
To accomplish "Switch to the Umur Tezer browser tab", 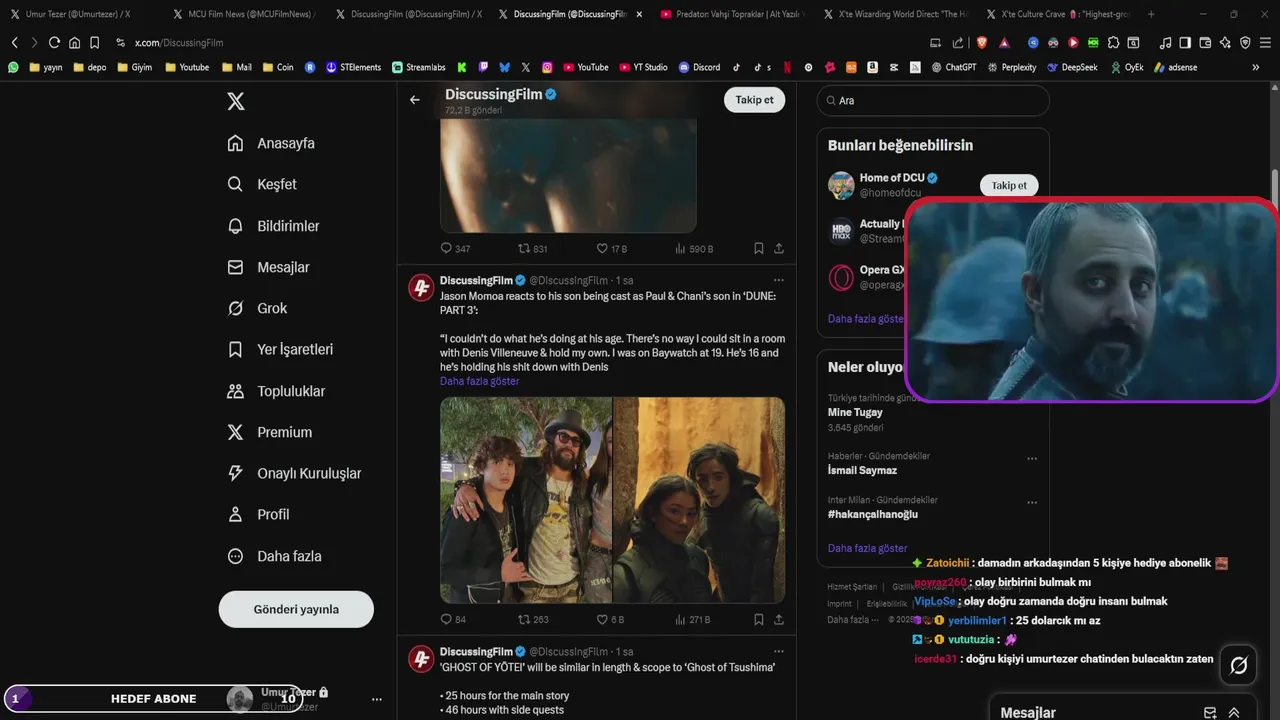I will (77, 14).
